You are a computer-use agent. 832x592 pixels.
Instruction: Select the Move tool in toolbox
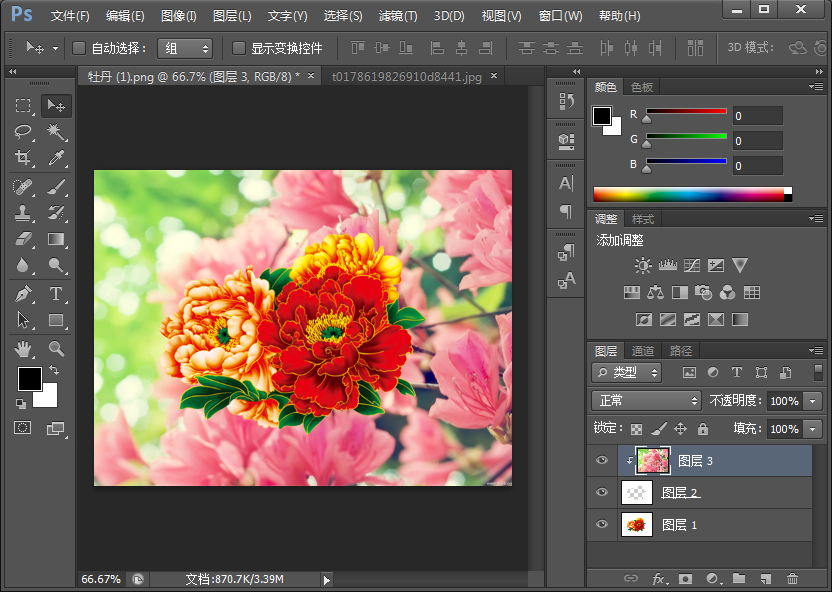56,106
